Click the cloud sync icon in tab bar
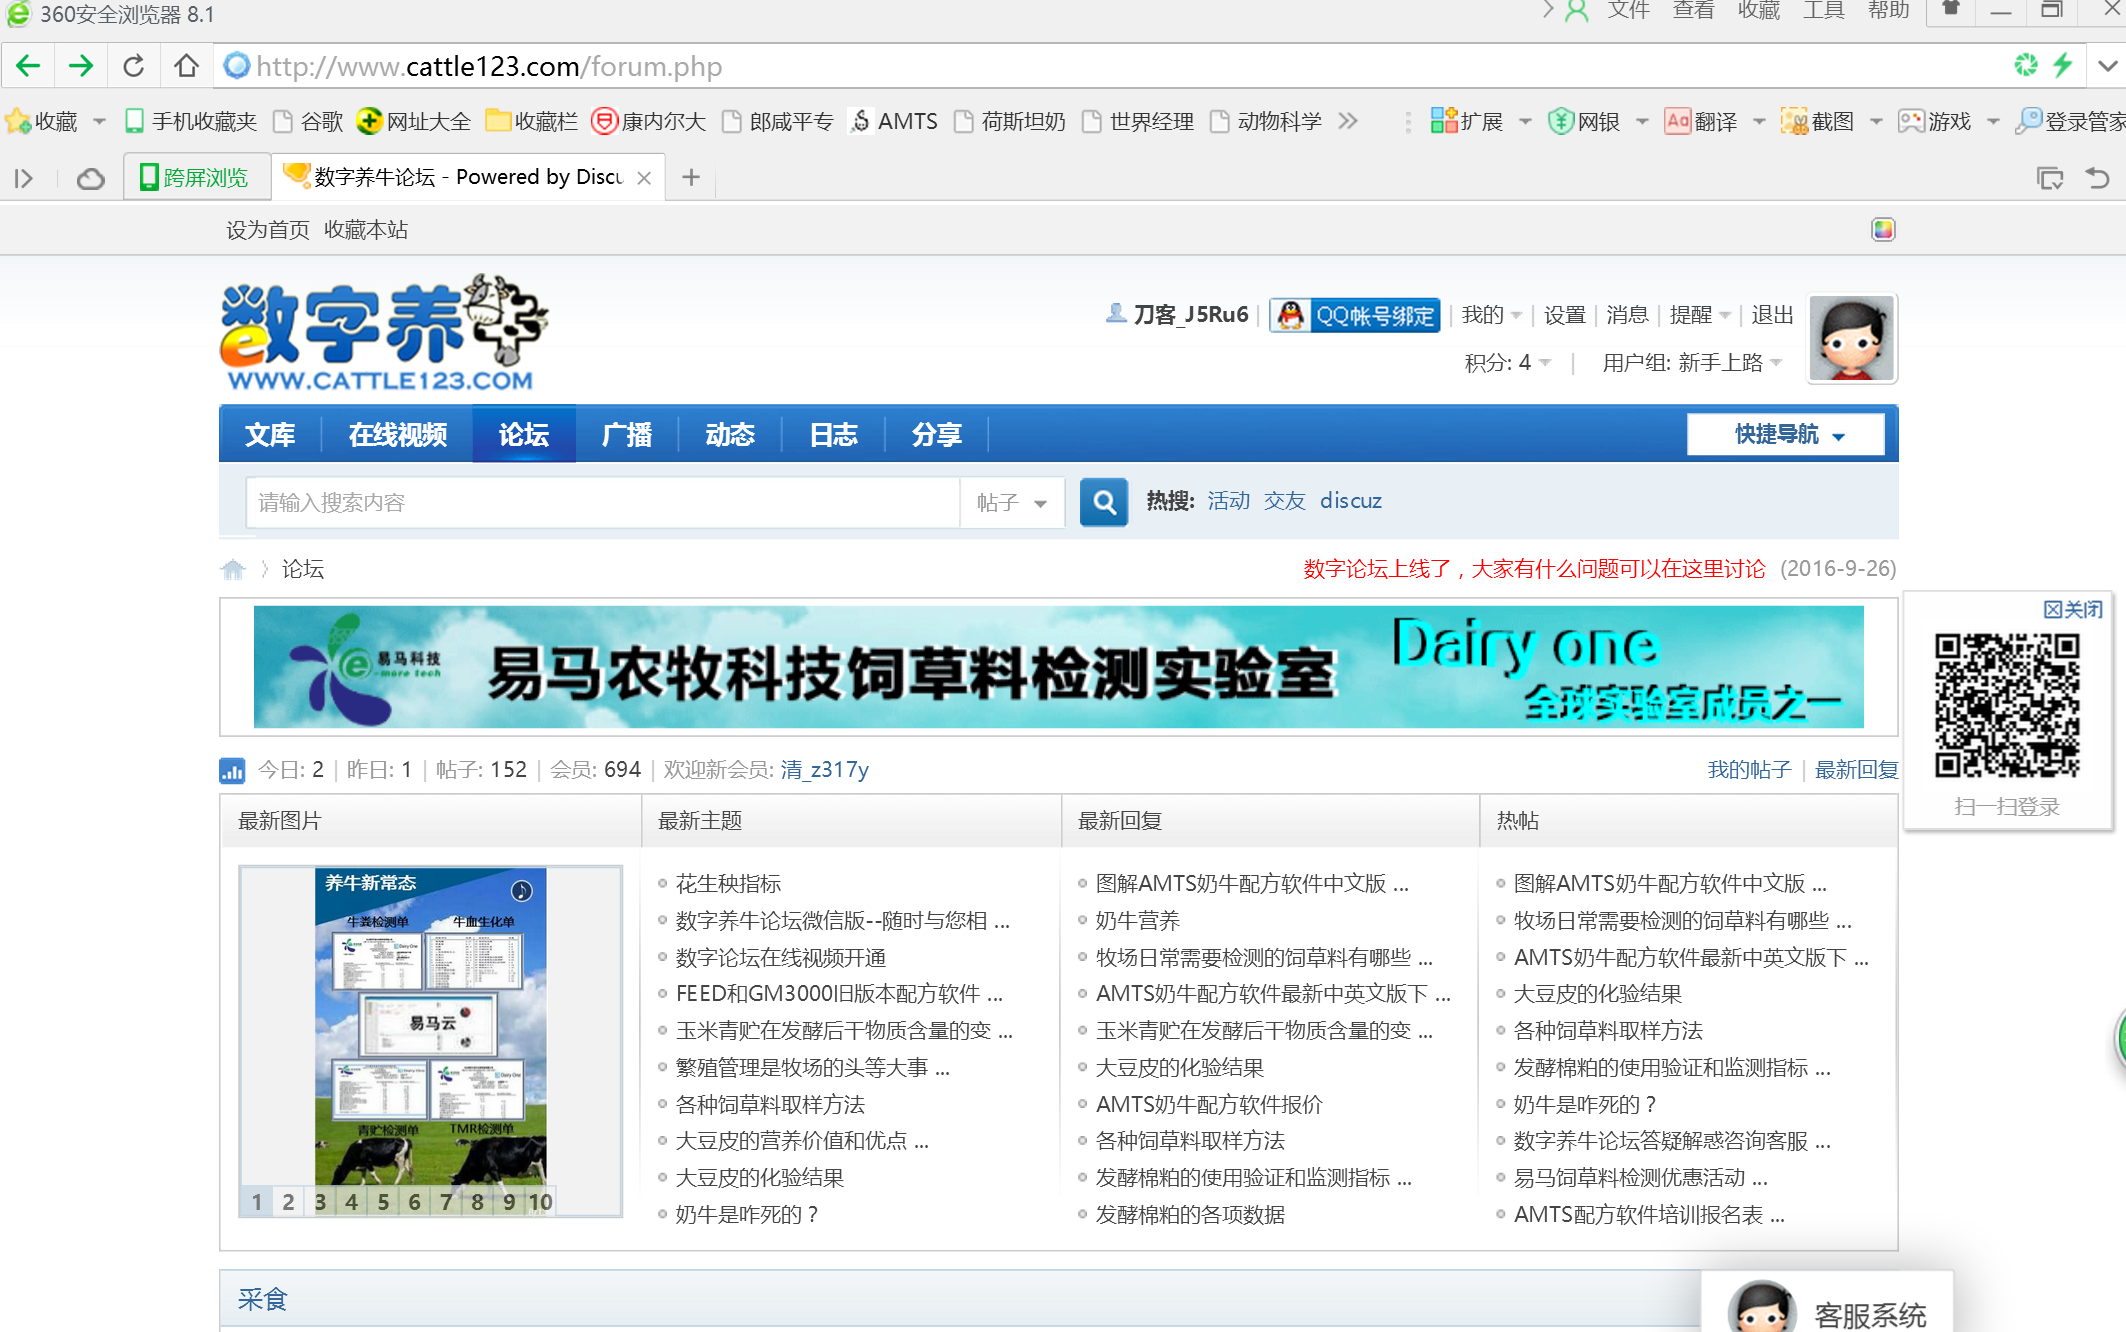 (x=91, y=178)
